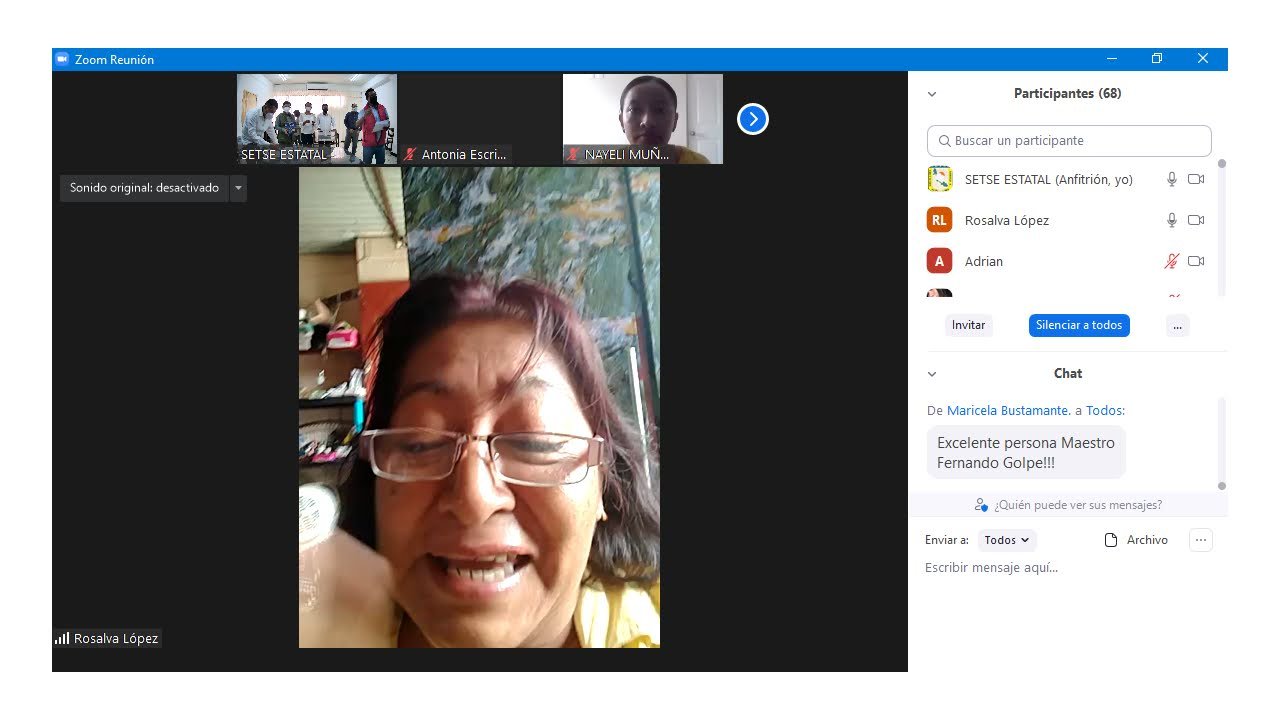The width and height of the screenshot is (1280, 720).
Task: Click the Zoom Reunión title bar icon
Action: click(x=62, y=59)
